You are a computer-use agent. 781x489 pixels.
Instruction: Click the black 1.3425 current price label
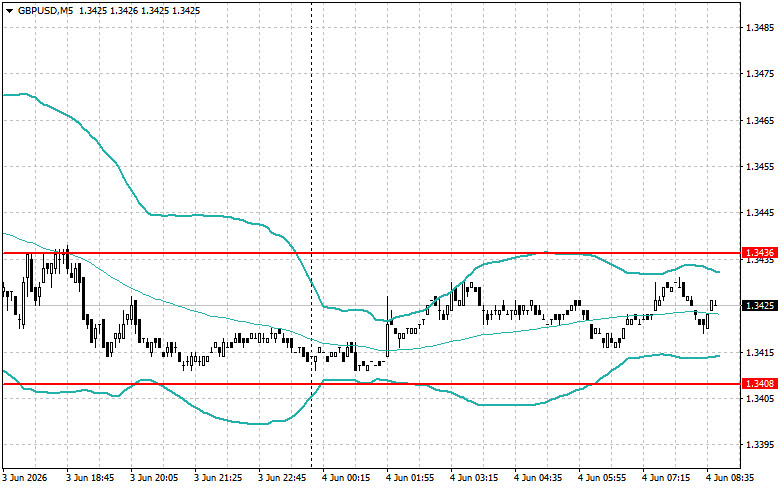pos(760,305)
